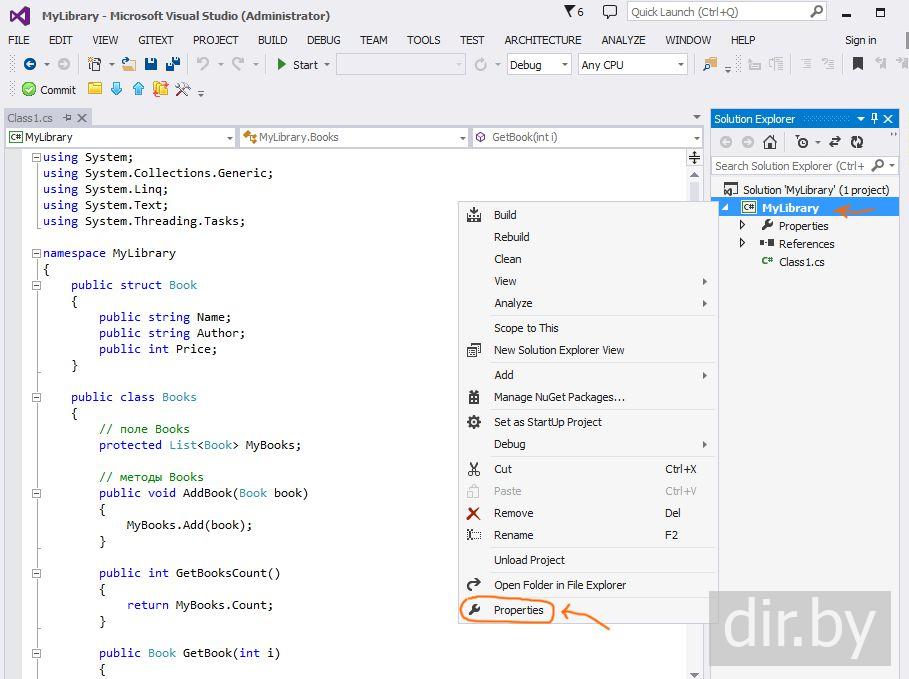This screenshot has width=909, height=679.
Task: Collapse the public class Books outline
Action: pyautogui.click(x=37, y=397)
